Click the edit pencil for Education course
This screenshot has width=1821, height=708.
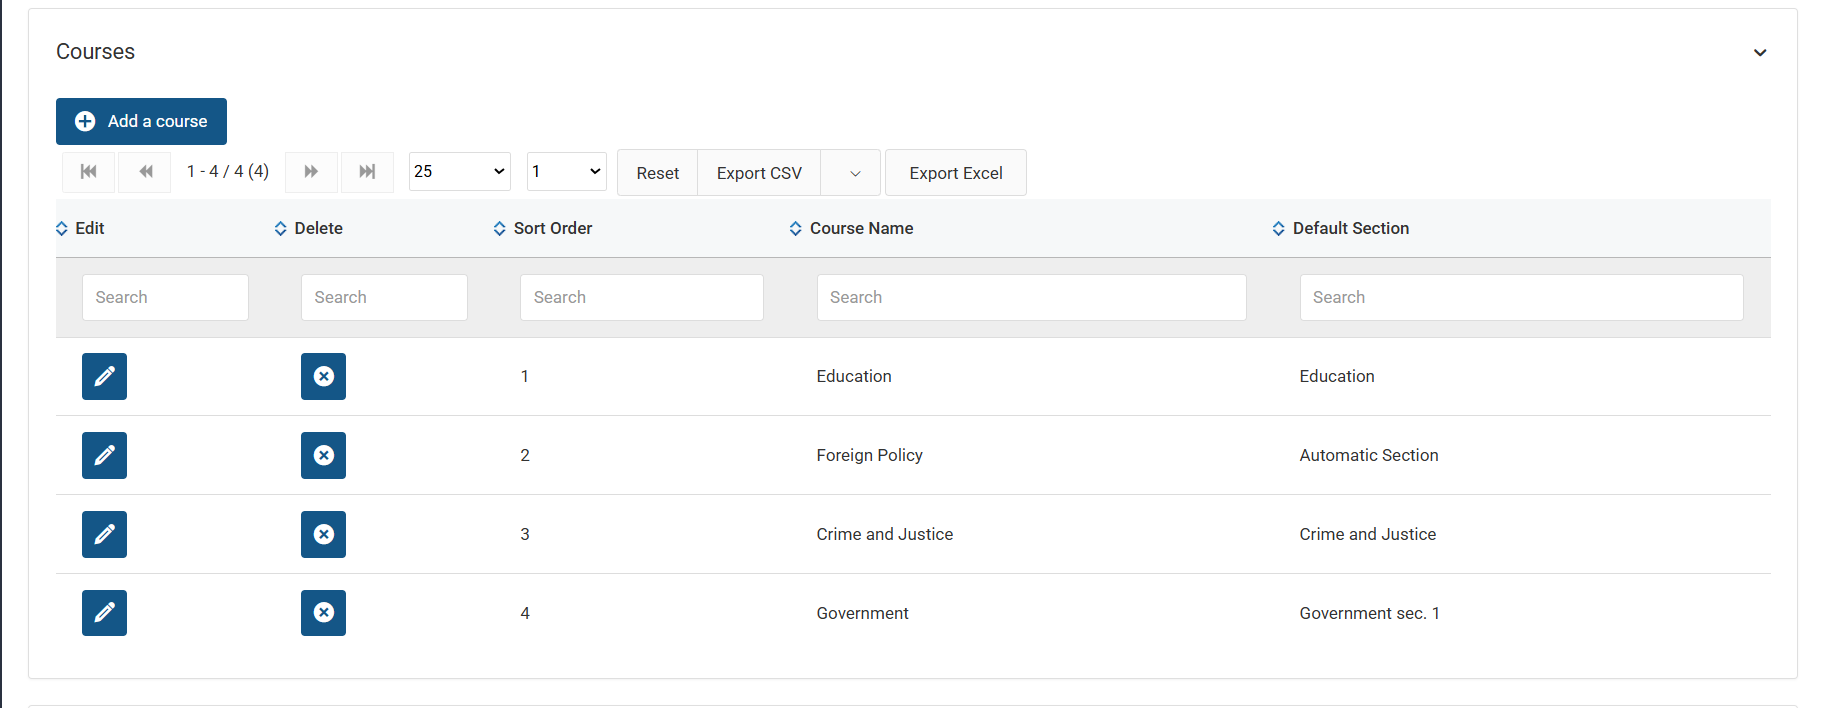[x=104, y=376]
